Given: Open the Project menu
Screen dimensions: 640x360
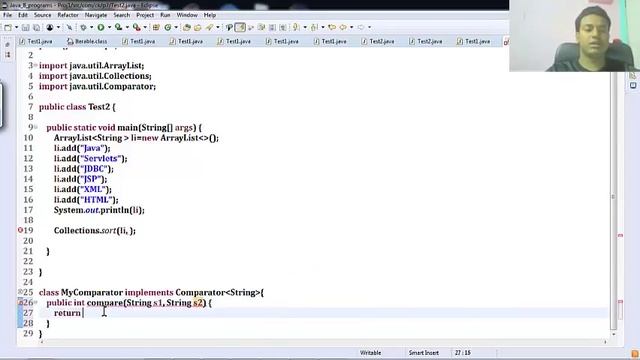Looking at the screenshot, I should click(x=145, y=15).
